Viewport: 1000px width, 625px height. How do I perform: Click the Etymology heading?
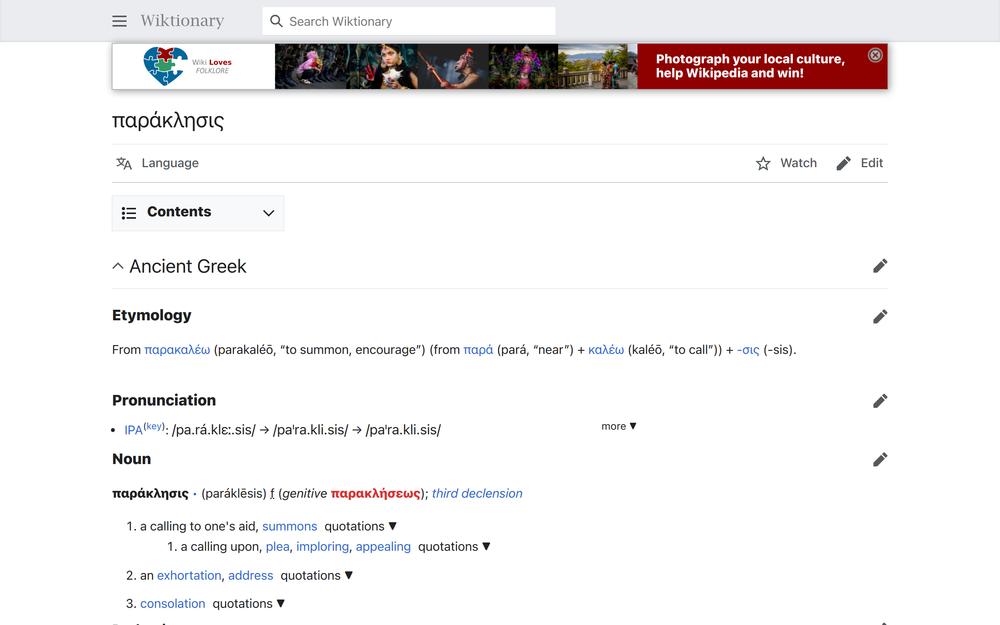(x=152, y=315)
